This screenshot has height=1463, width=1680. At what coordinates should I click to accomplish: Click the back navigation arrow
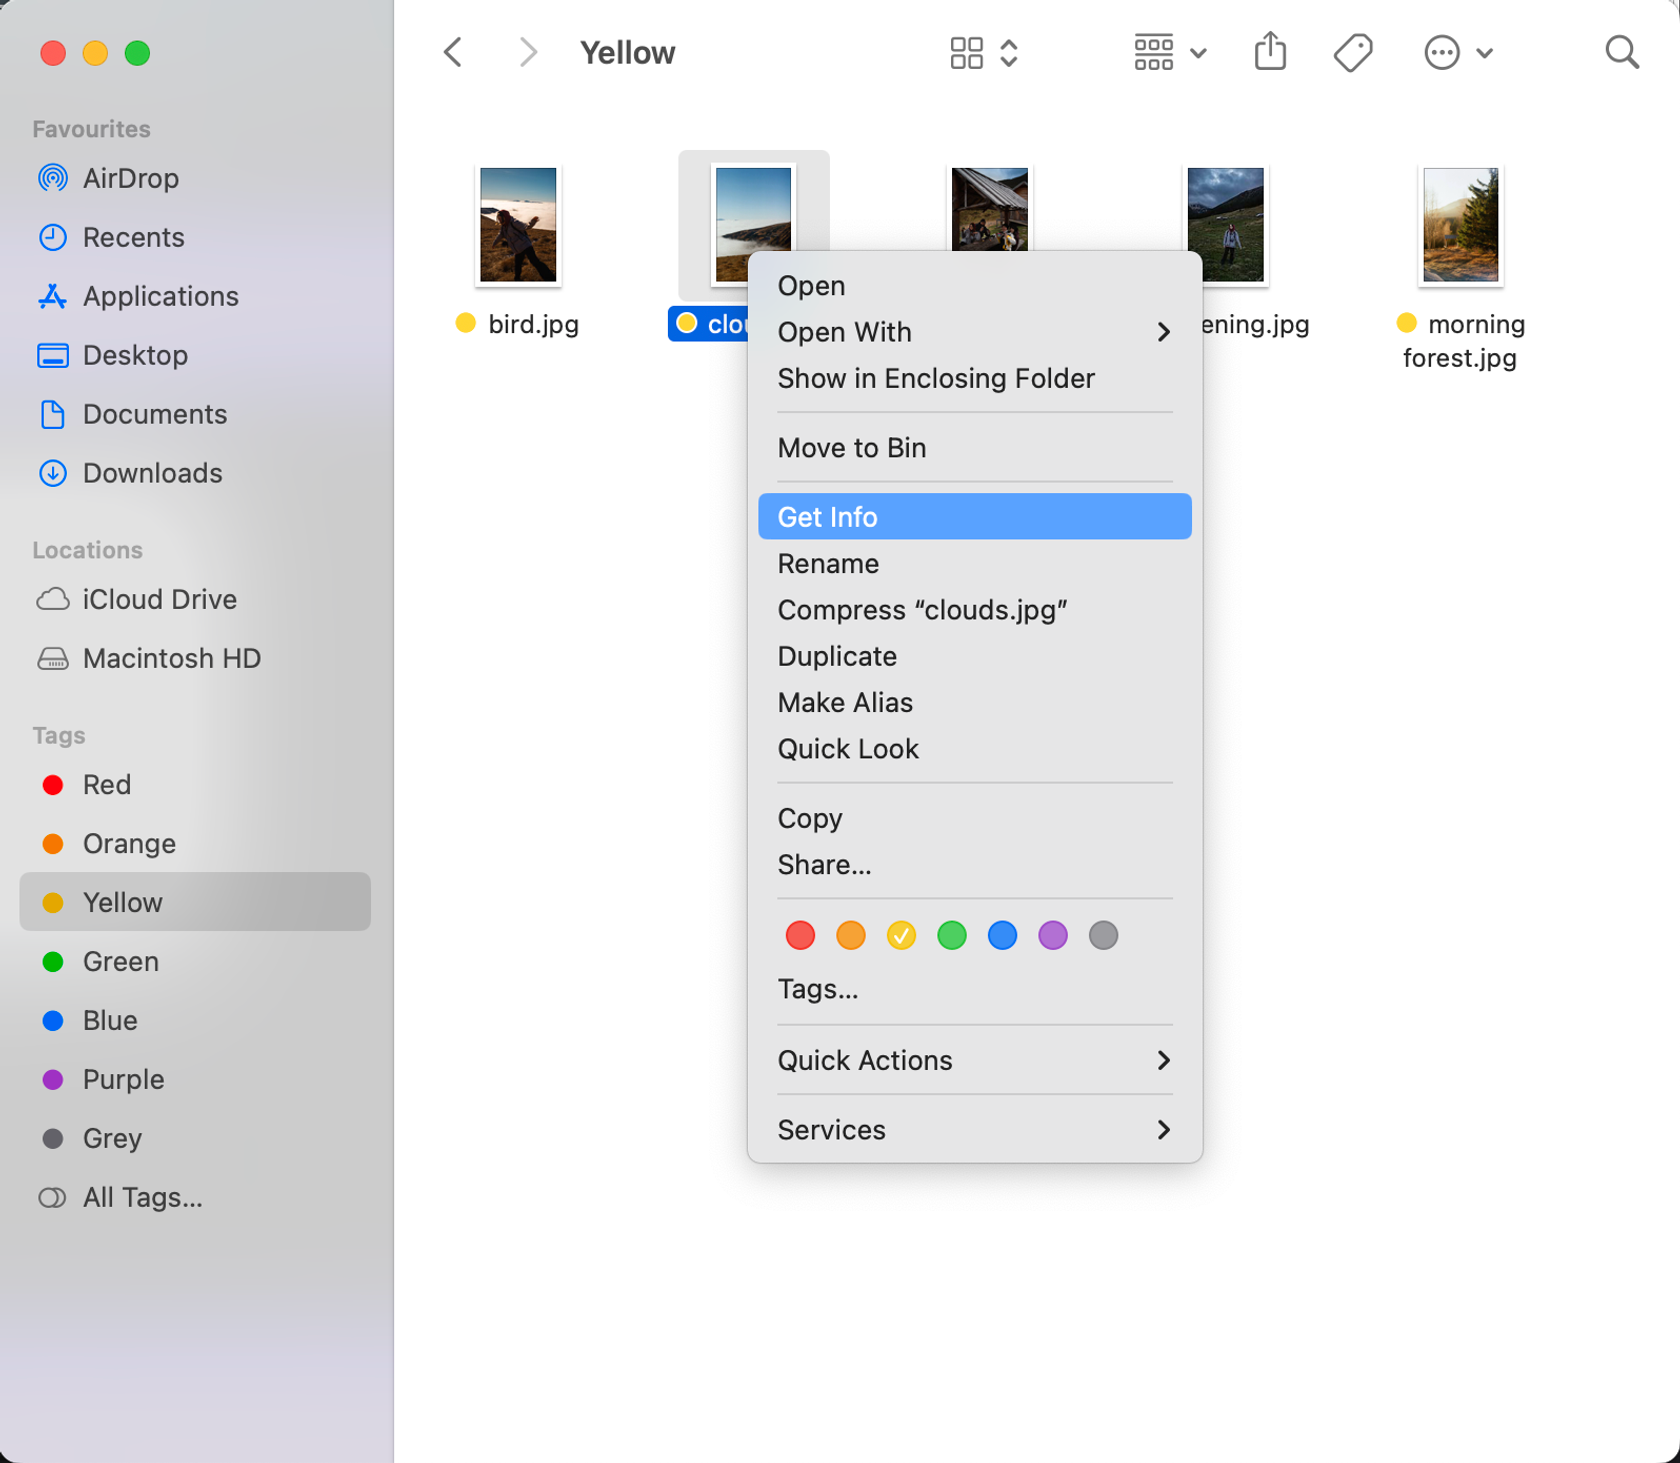click(x=452, y=51)
